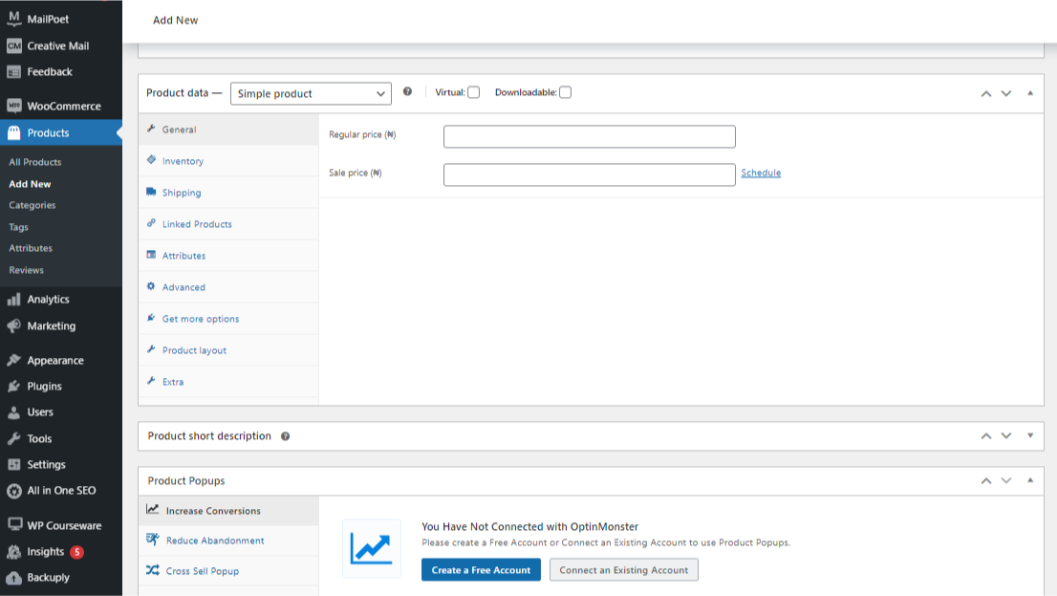Open the Extra tab
The width and height of the screenshot is (1057, 596).
229,382
